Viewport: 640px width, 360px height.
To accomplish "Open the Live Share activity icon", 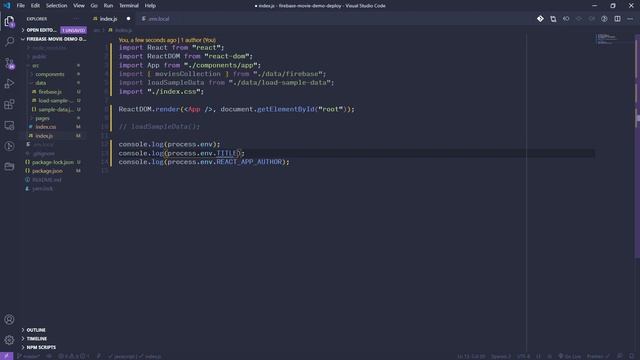I will pyautogui.click(x=9, y=146).
